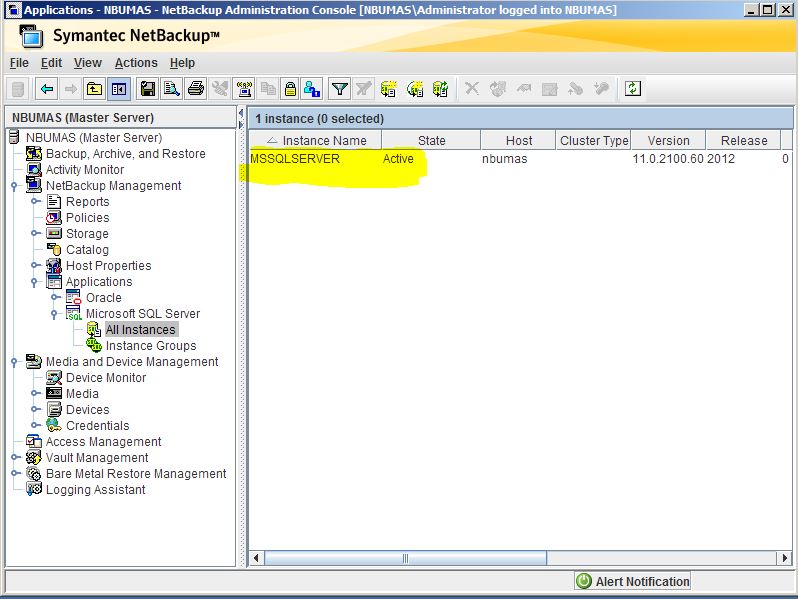Screen dimensions: 798x599
Task: Sort by State column header
Action: (431, 140)
